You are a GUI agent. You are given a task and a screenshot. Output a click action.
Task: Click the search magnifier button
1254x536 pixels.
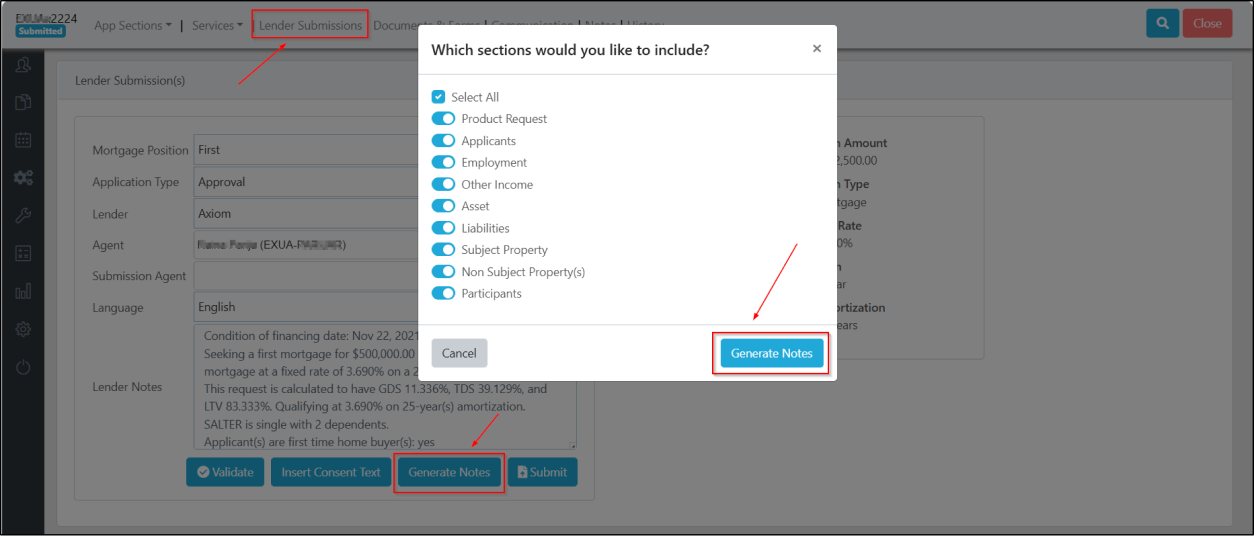[x=1162, y=24]
